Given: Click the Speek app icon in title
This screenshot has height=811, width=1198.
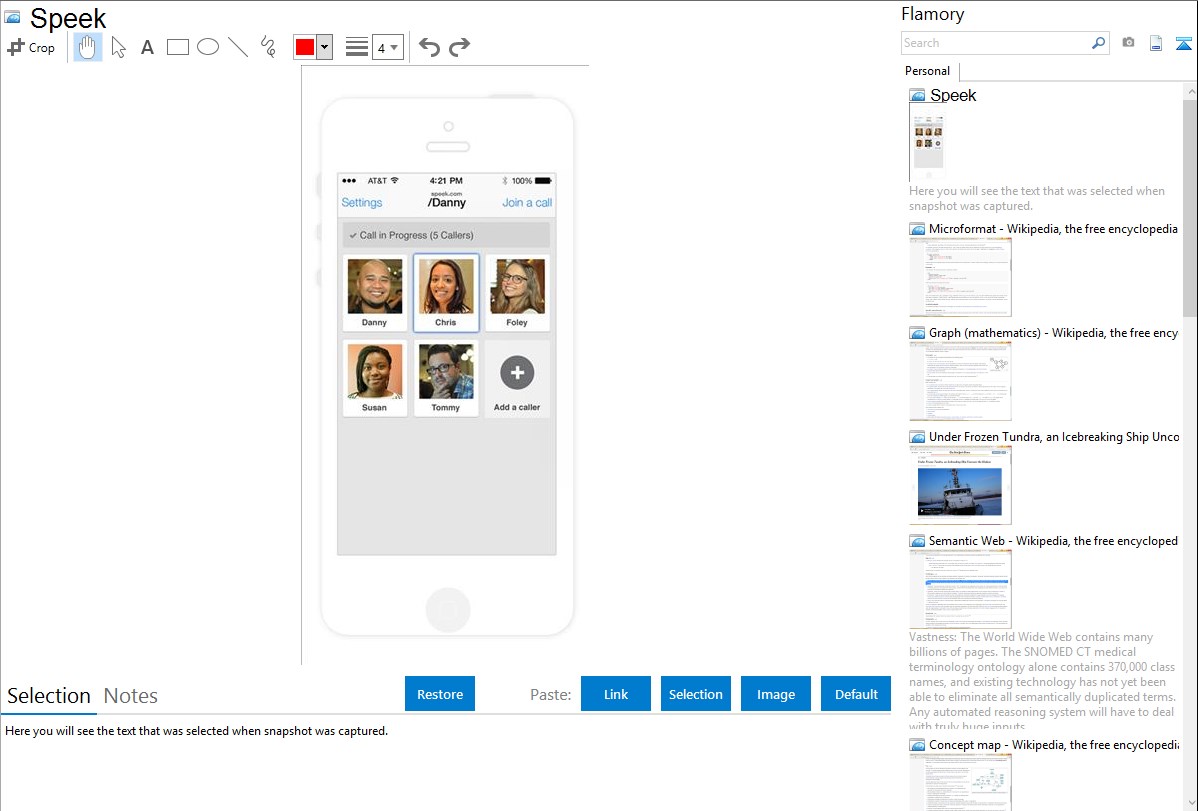Looking at the screenshot, I should coord(12,17).
